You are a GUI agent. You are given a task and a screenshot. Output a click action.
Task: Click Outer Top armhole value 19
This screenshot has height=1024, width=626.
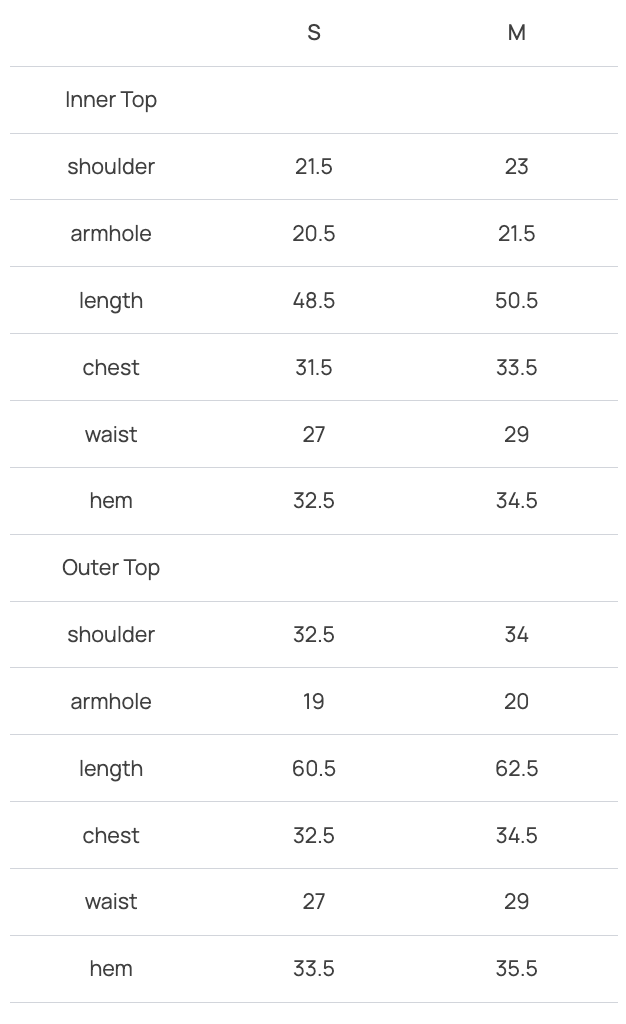pyautogui.click(x=314, y=702)
